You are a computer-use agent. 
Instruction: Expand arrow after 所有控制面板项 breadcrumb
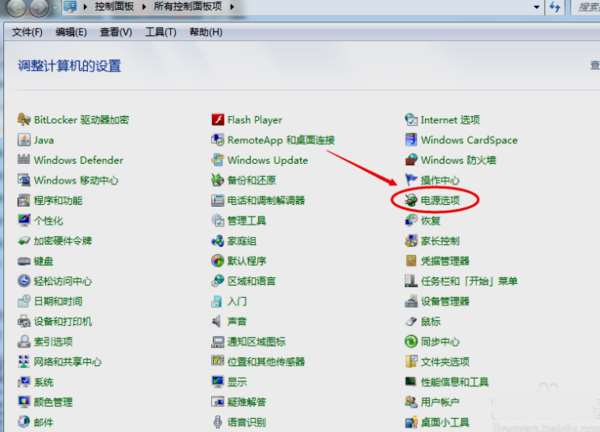(232, 7)
